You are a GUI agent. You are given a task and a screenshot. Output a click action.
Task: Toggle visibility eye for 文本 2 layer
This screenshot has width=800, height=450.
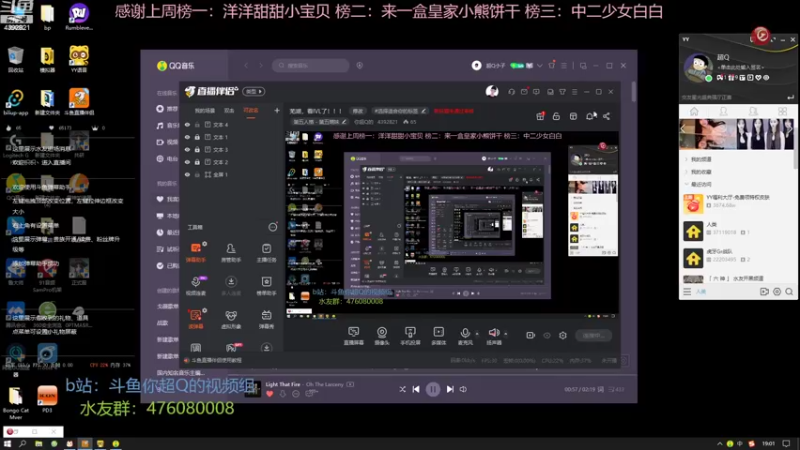click(188, 162)
